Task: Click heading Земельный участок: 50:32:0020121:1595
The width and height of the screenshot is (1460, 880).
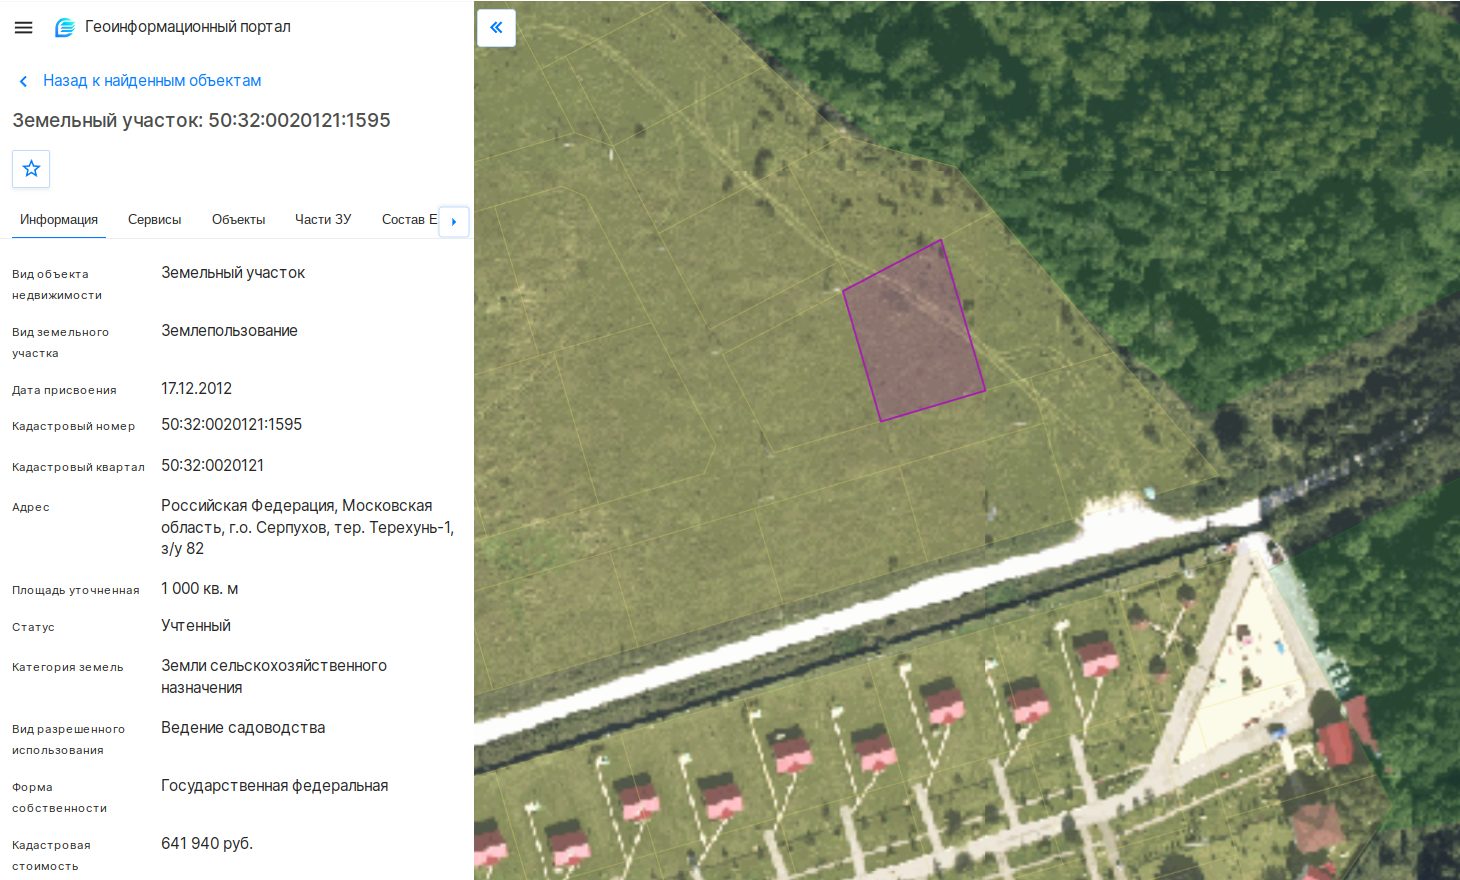Action: [201, 121]
